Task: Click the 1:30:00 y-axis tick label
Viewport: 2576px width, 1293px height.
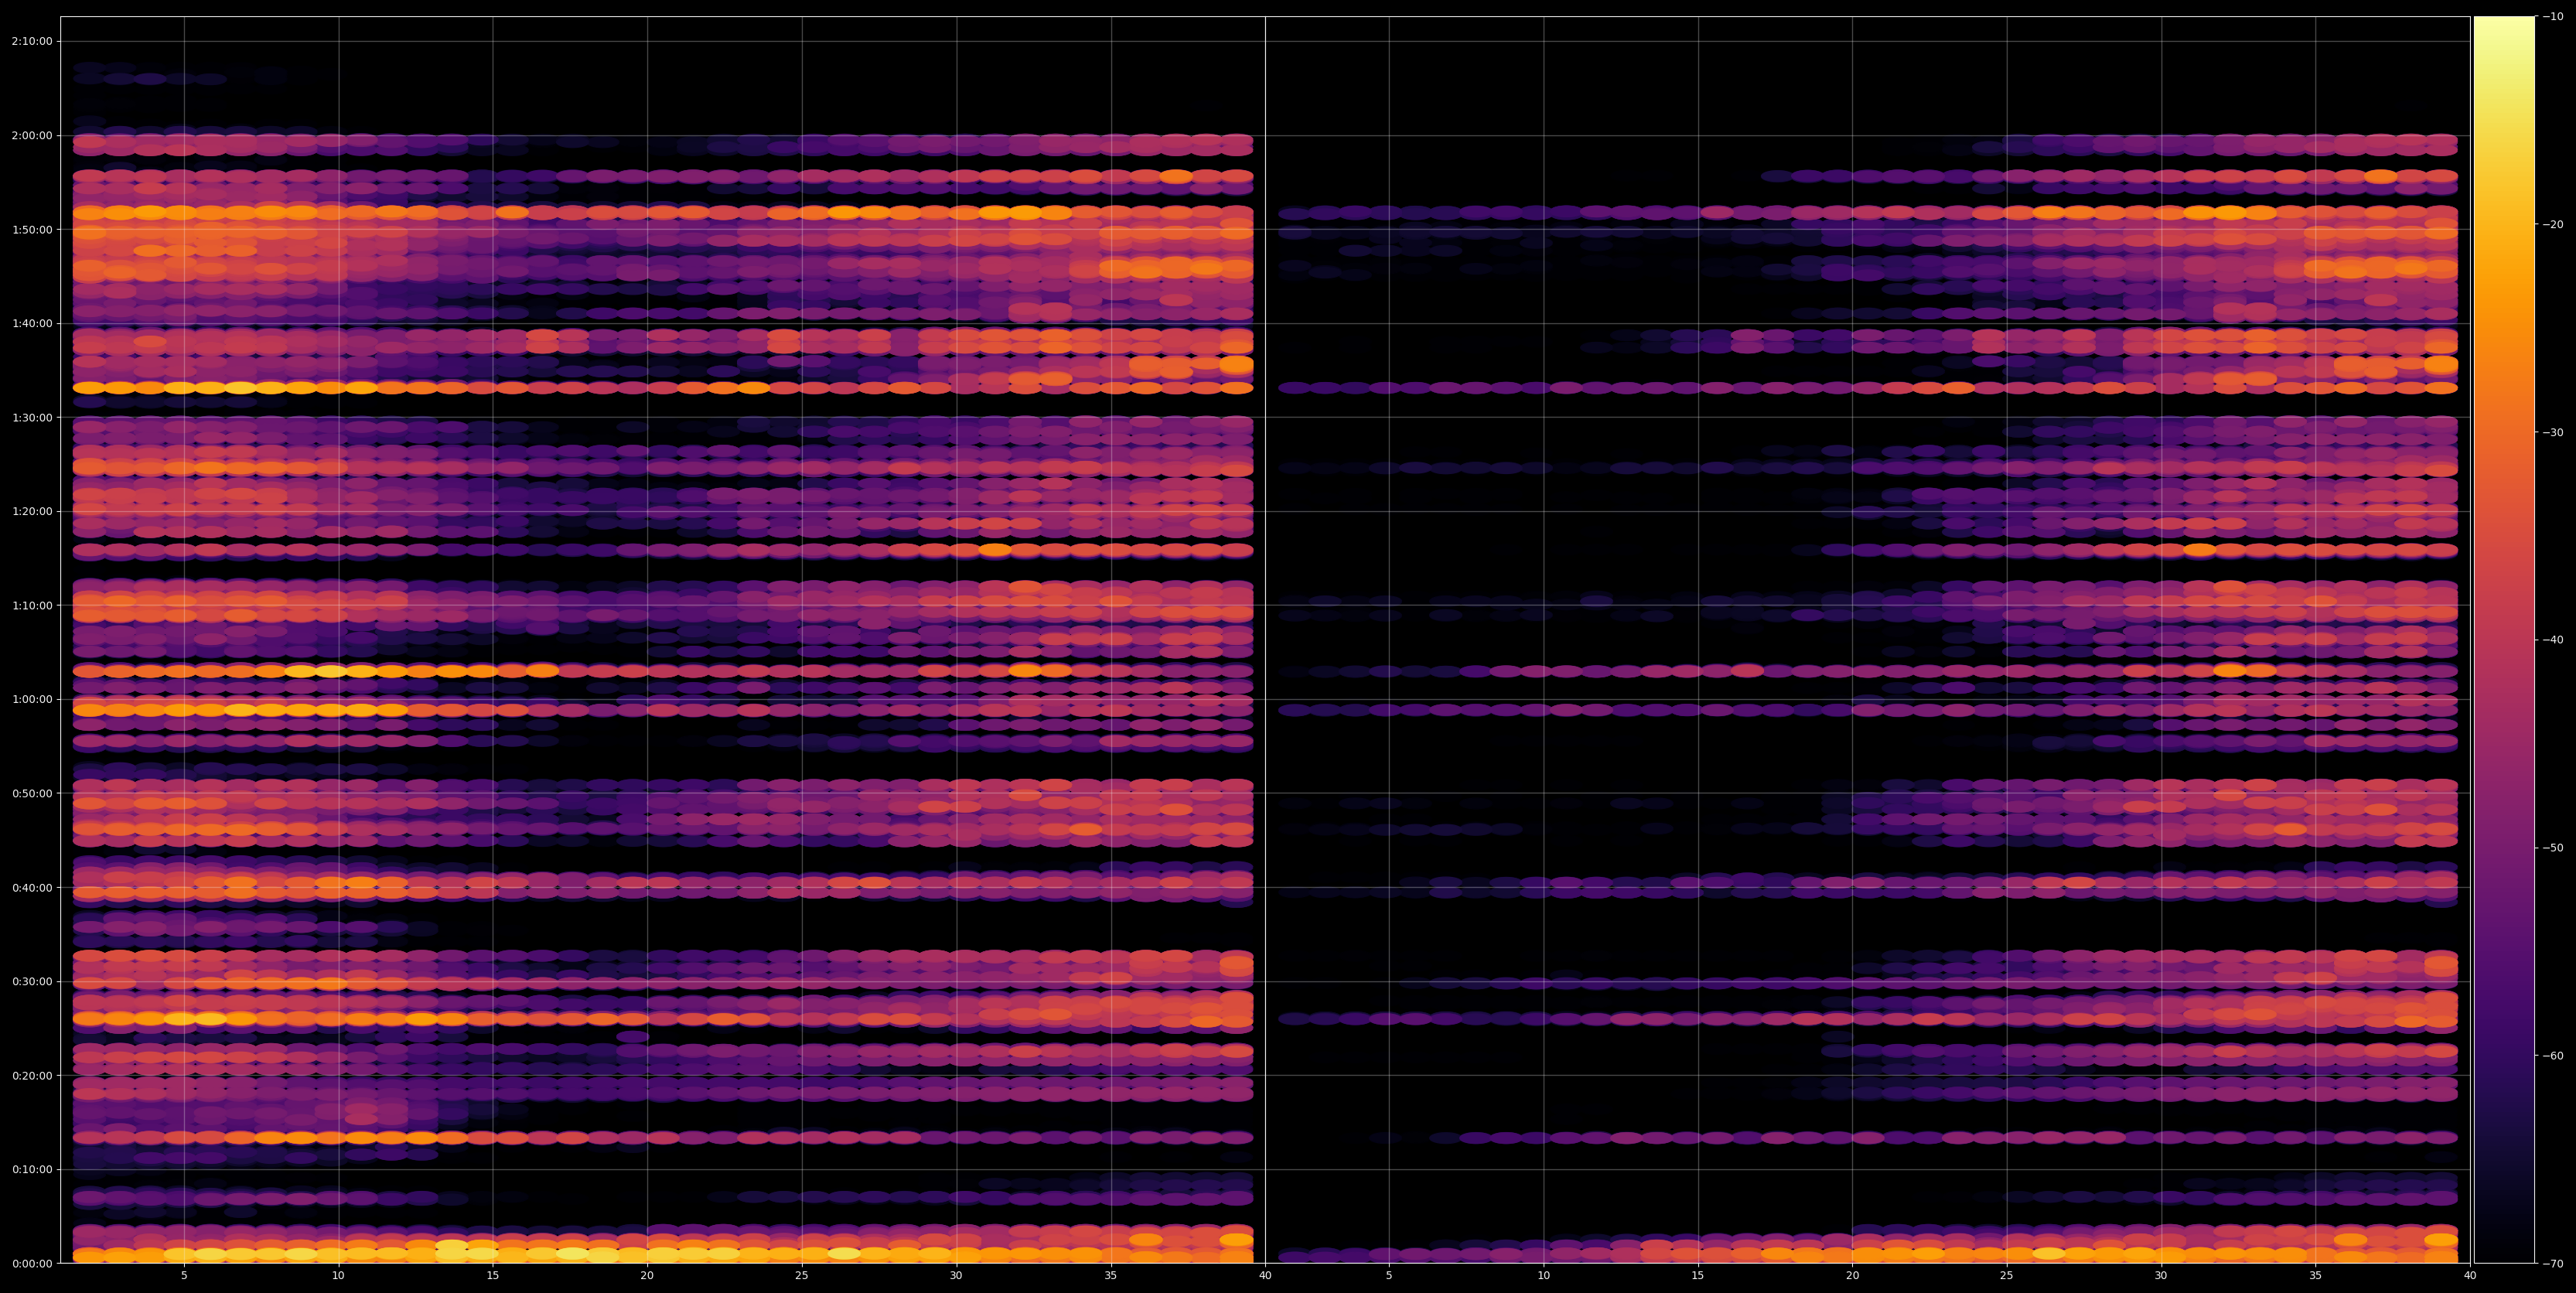Action: pyautogui.click(x=32, y=417)
